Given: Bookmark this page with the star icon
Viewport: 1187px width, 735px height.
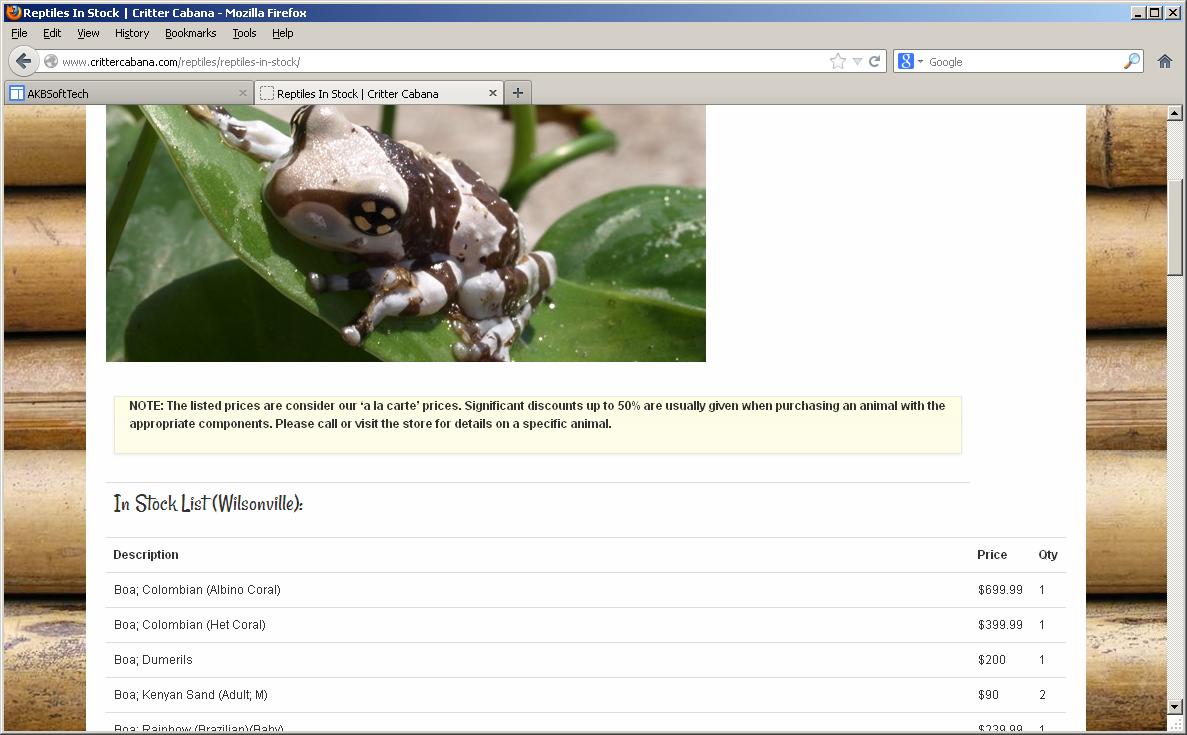Looking at the screenshot, I should tap(837, 61).
